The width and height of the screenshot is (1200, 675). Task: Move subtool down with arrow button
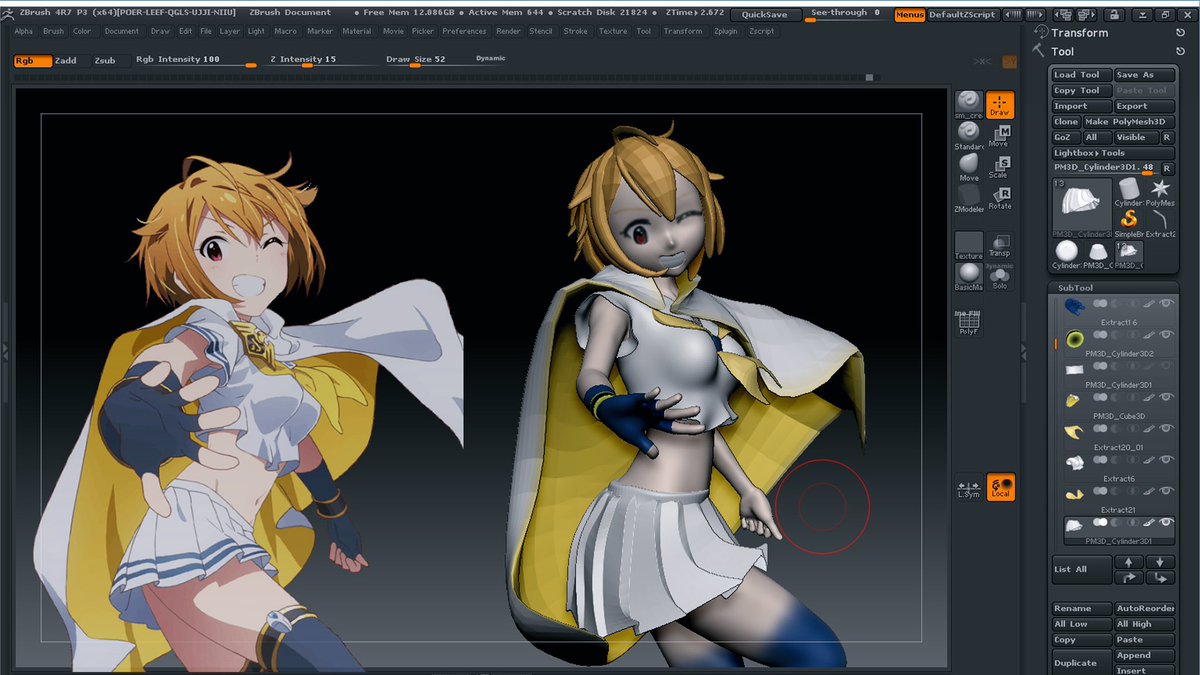pyautogui.click(x=1161, y=562)
